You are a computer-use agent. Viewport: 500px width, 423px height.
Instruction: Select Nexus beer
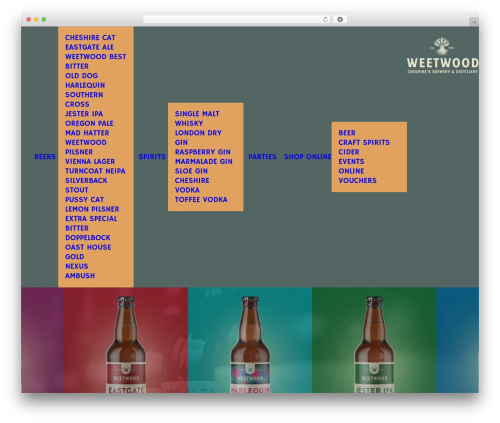click(x=77, y=266)
